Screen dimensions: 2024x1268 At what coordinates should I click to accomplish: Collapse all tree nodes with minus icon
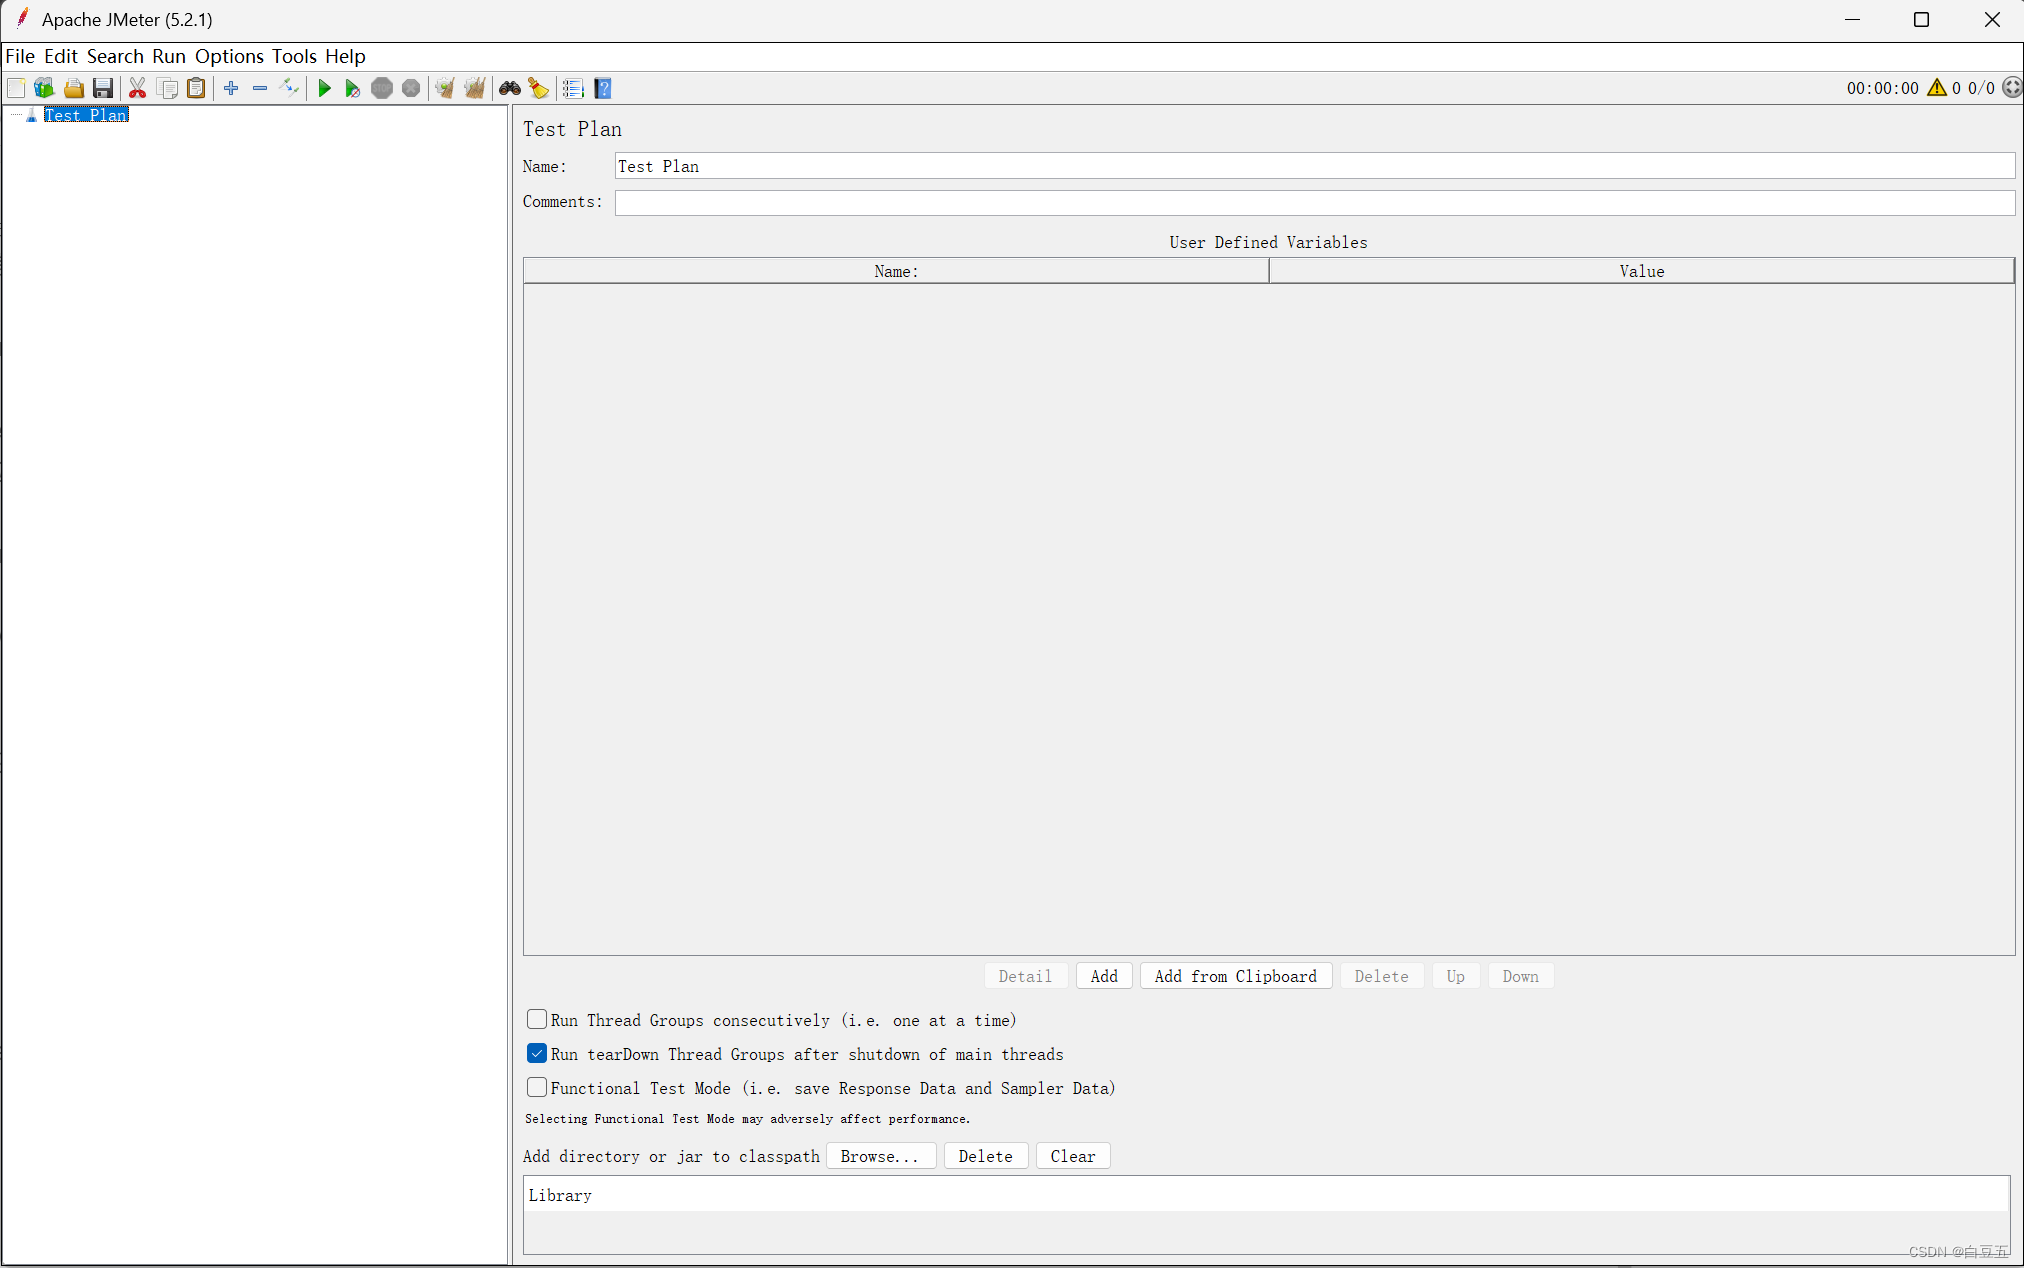pos(260,88)
